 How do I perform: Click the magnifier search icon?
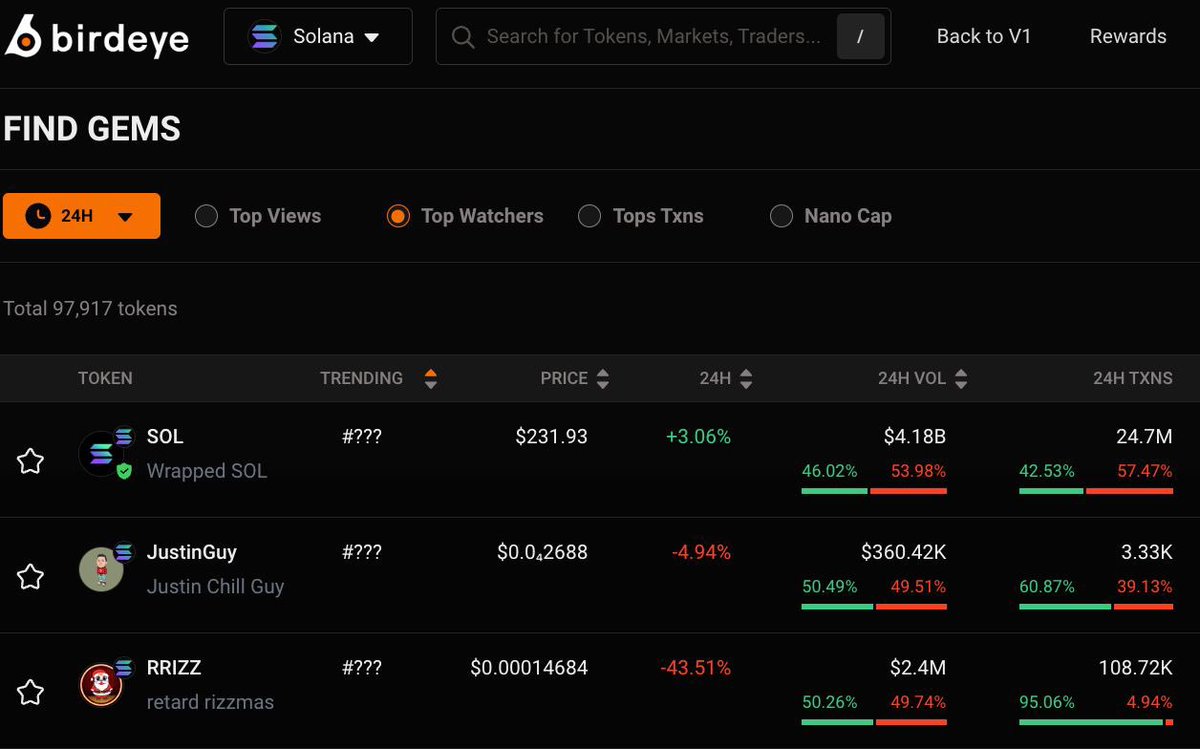[x=462, y=37]
